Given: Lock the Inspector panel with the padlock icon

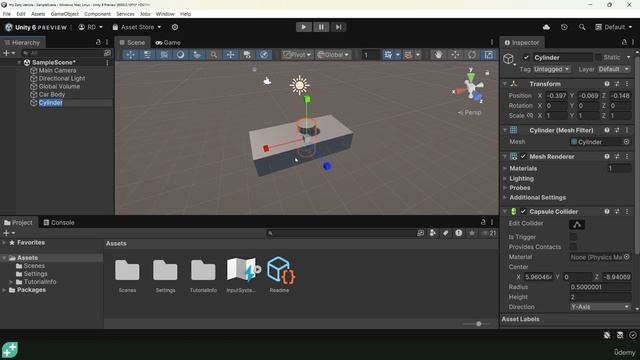Looking at the screenshot, I should [x=624, y=42].
